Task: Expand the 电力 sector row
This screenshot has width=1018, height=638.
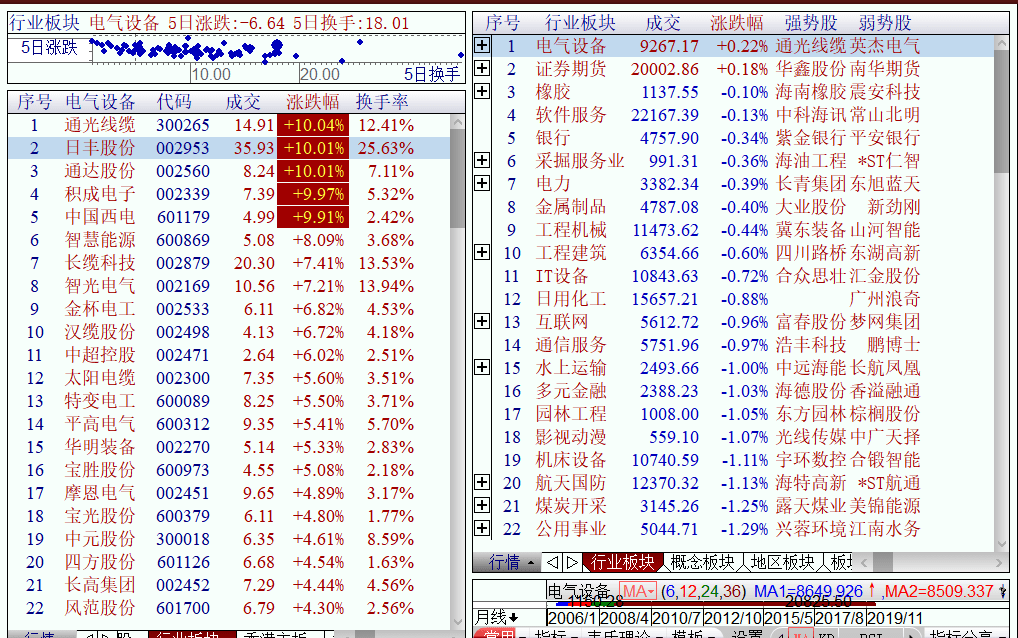Action: pyautogui.click(x=482, y=183)
